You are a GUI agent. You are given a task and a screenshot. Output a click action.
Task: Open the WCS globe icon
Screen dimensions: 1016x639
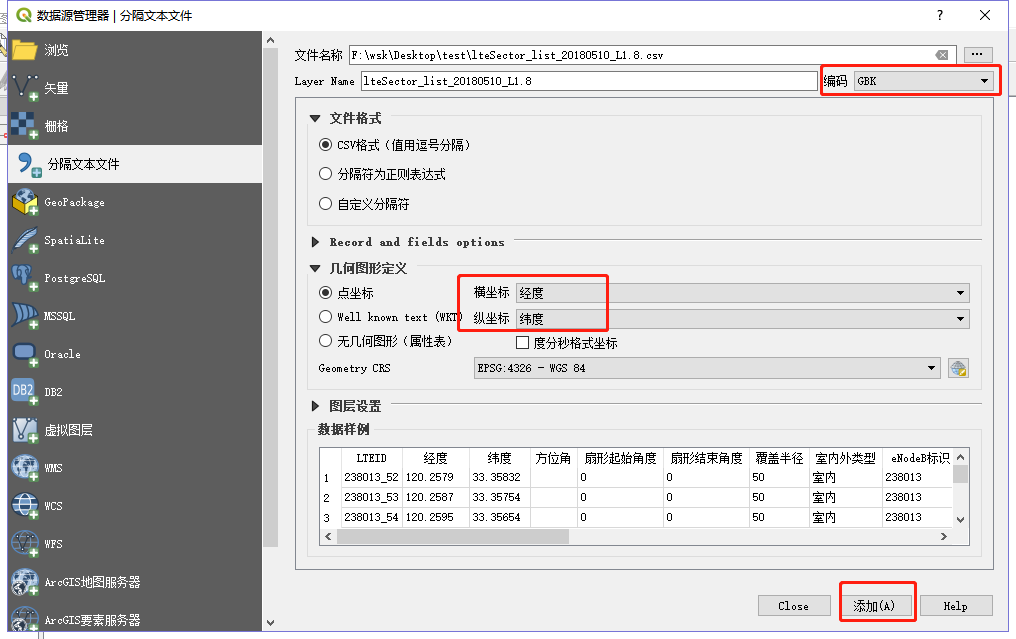25,506
